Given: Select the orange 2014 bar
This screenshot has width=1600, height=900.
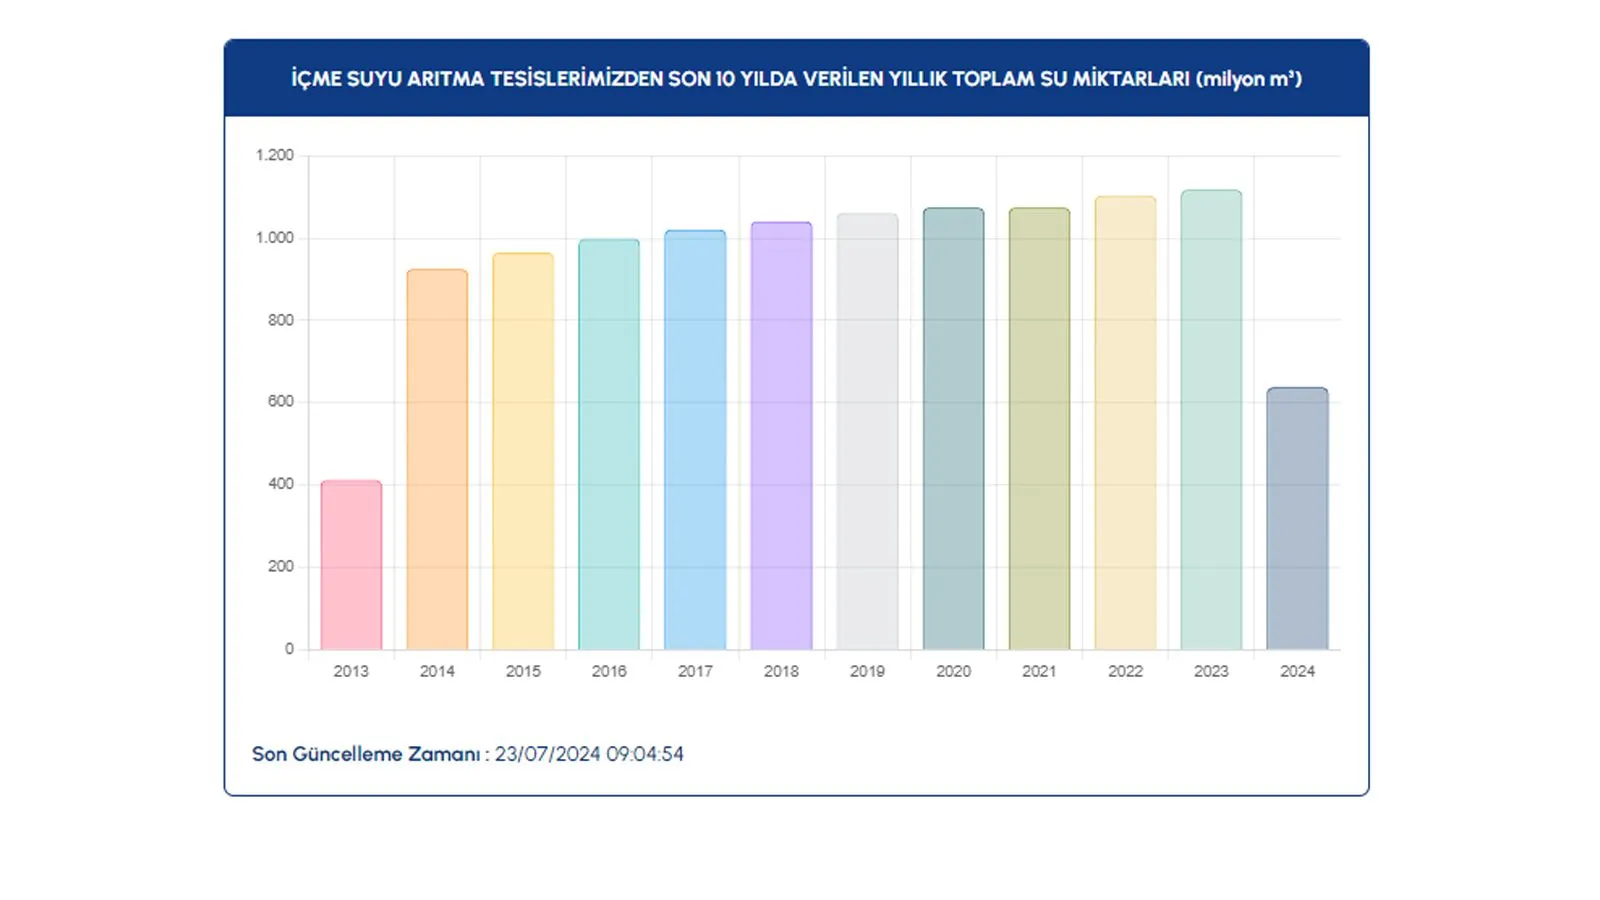Looking at the screenshot, I should point(437,460).
